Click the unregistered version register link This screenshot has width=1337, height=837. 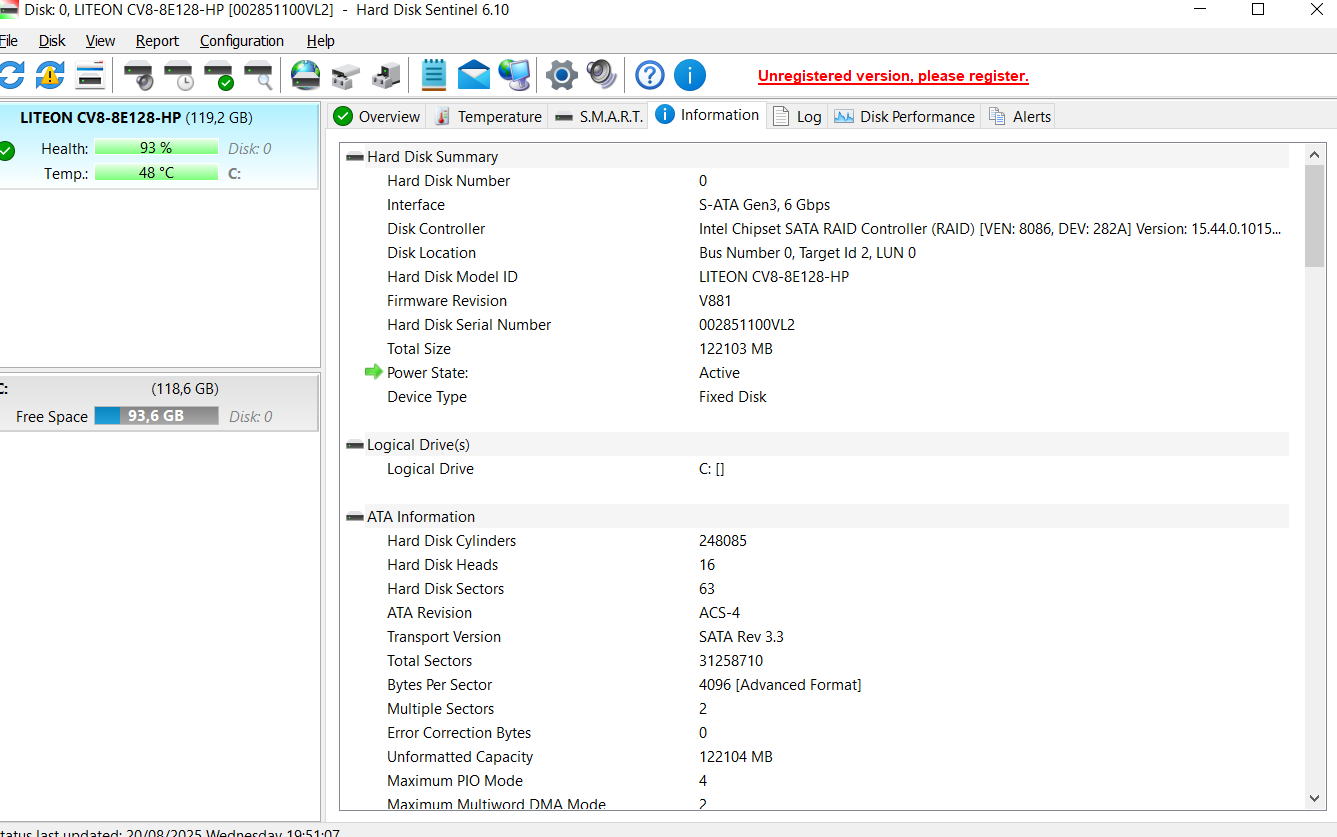(x=892, y=76)
